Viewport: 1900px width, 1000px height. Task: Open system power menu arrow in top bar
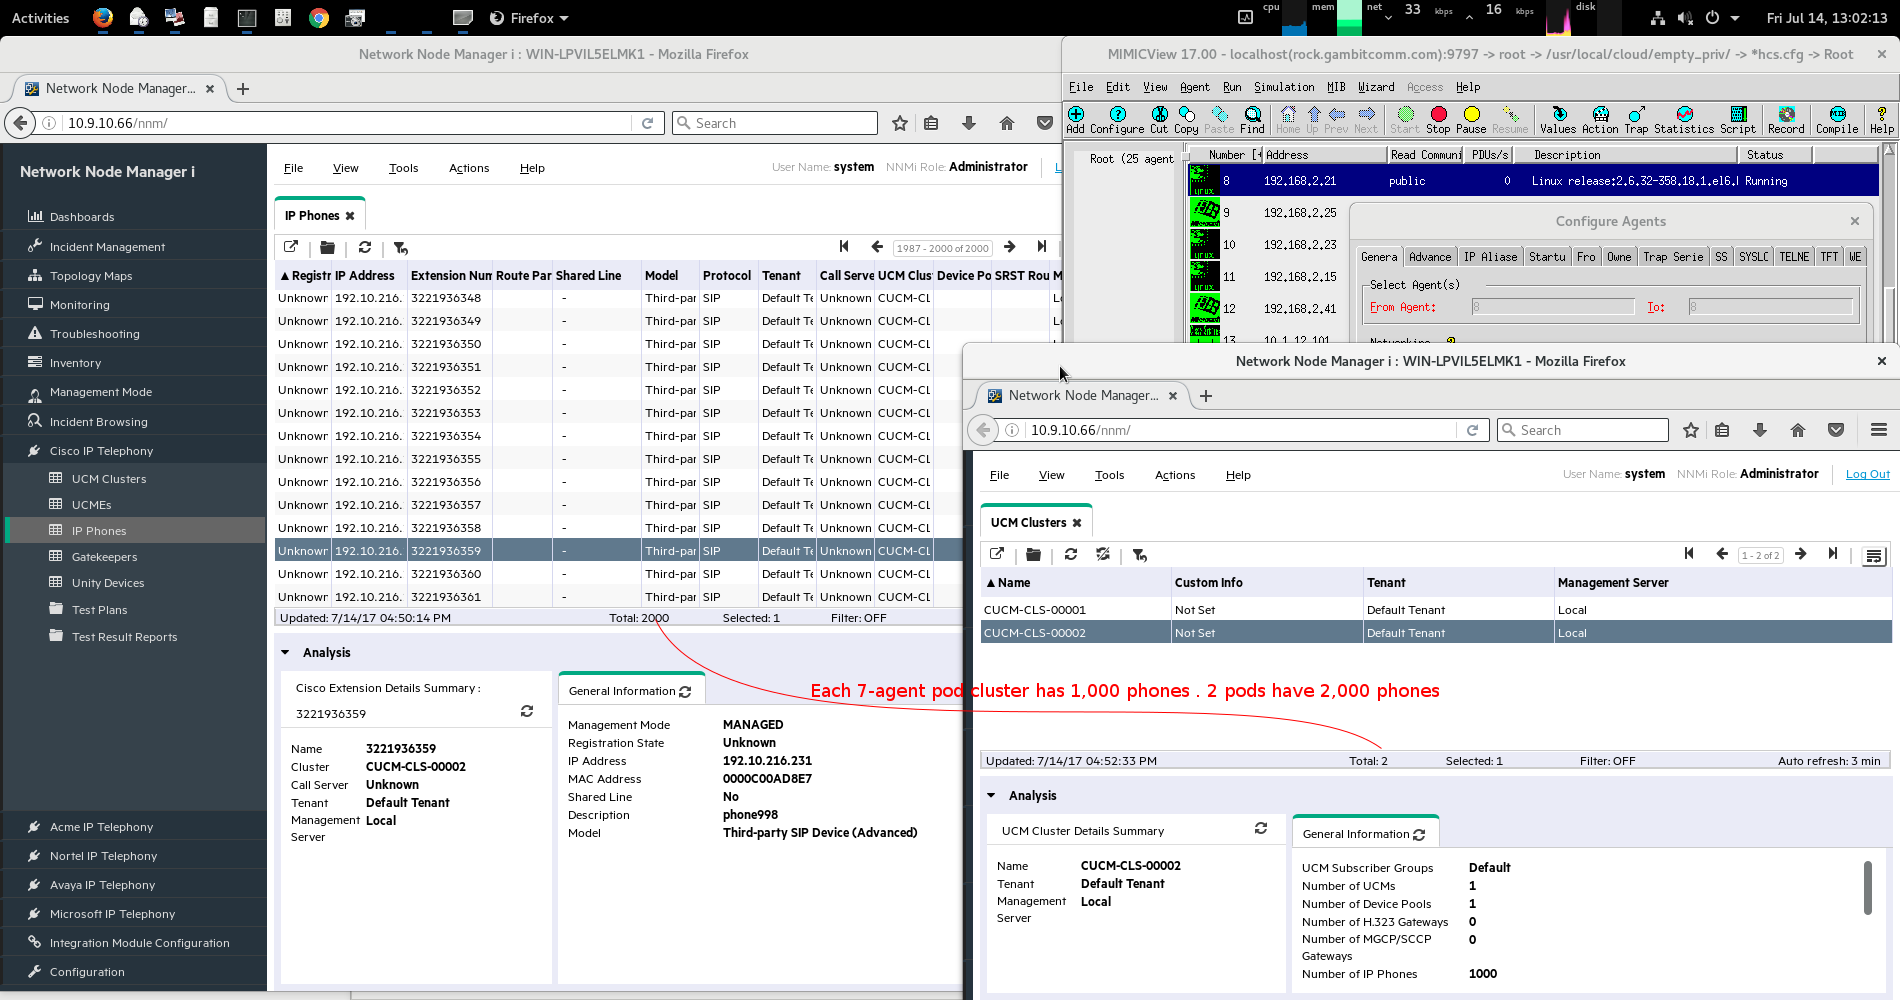[1735, 18]
